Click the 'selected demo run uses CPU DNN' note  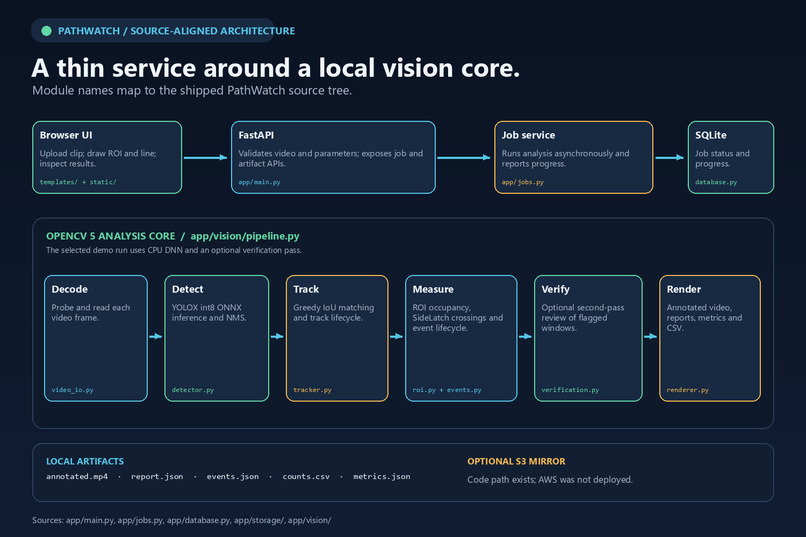tap(174, 250)
